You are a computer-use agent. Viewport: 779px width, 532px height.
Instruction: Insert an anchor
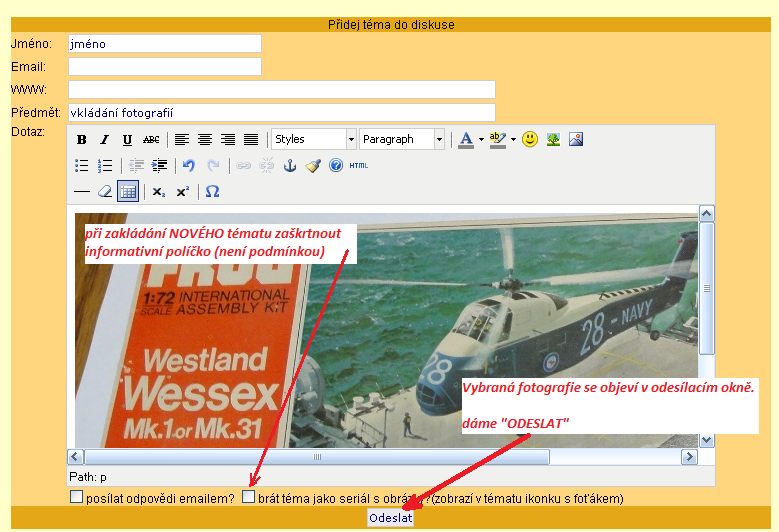pos(290,165)
